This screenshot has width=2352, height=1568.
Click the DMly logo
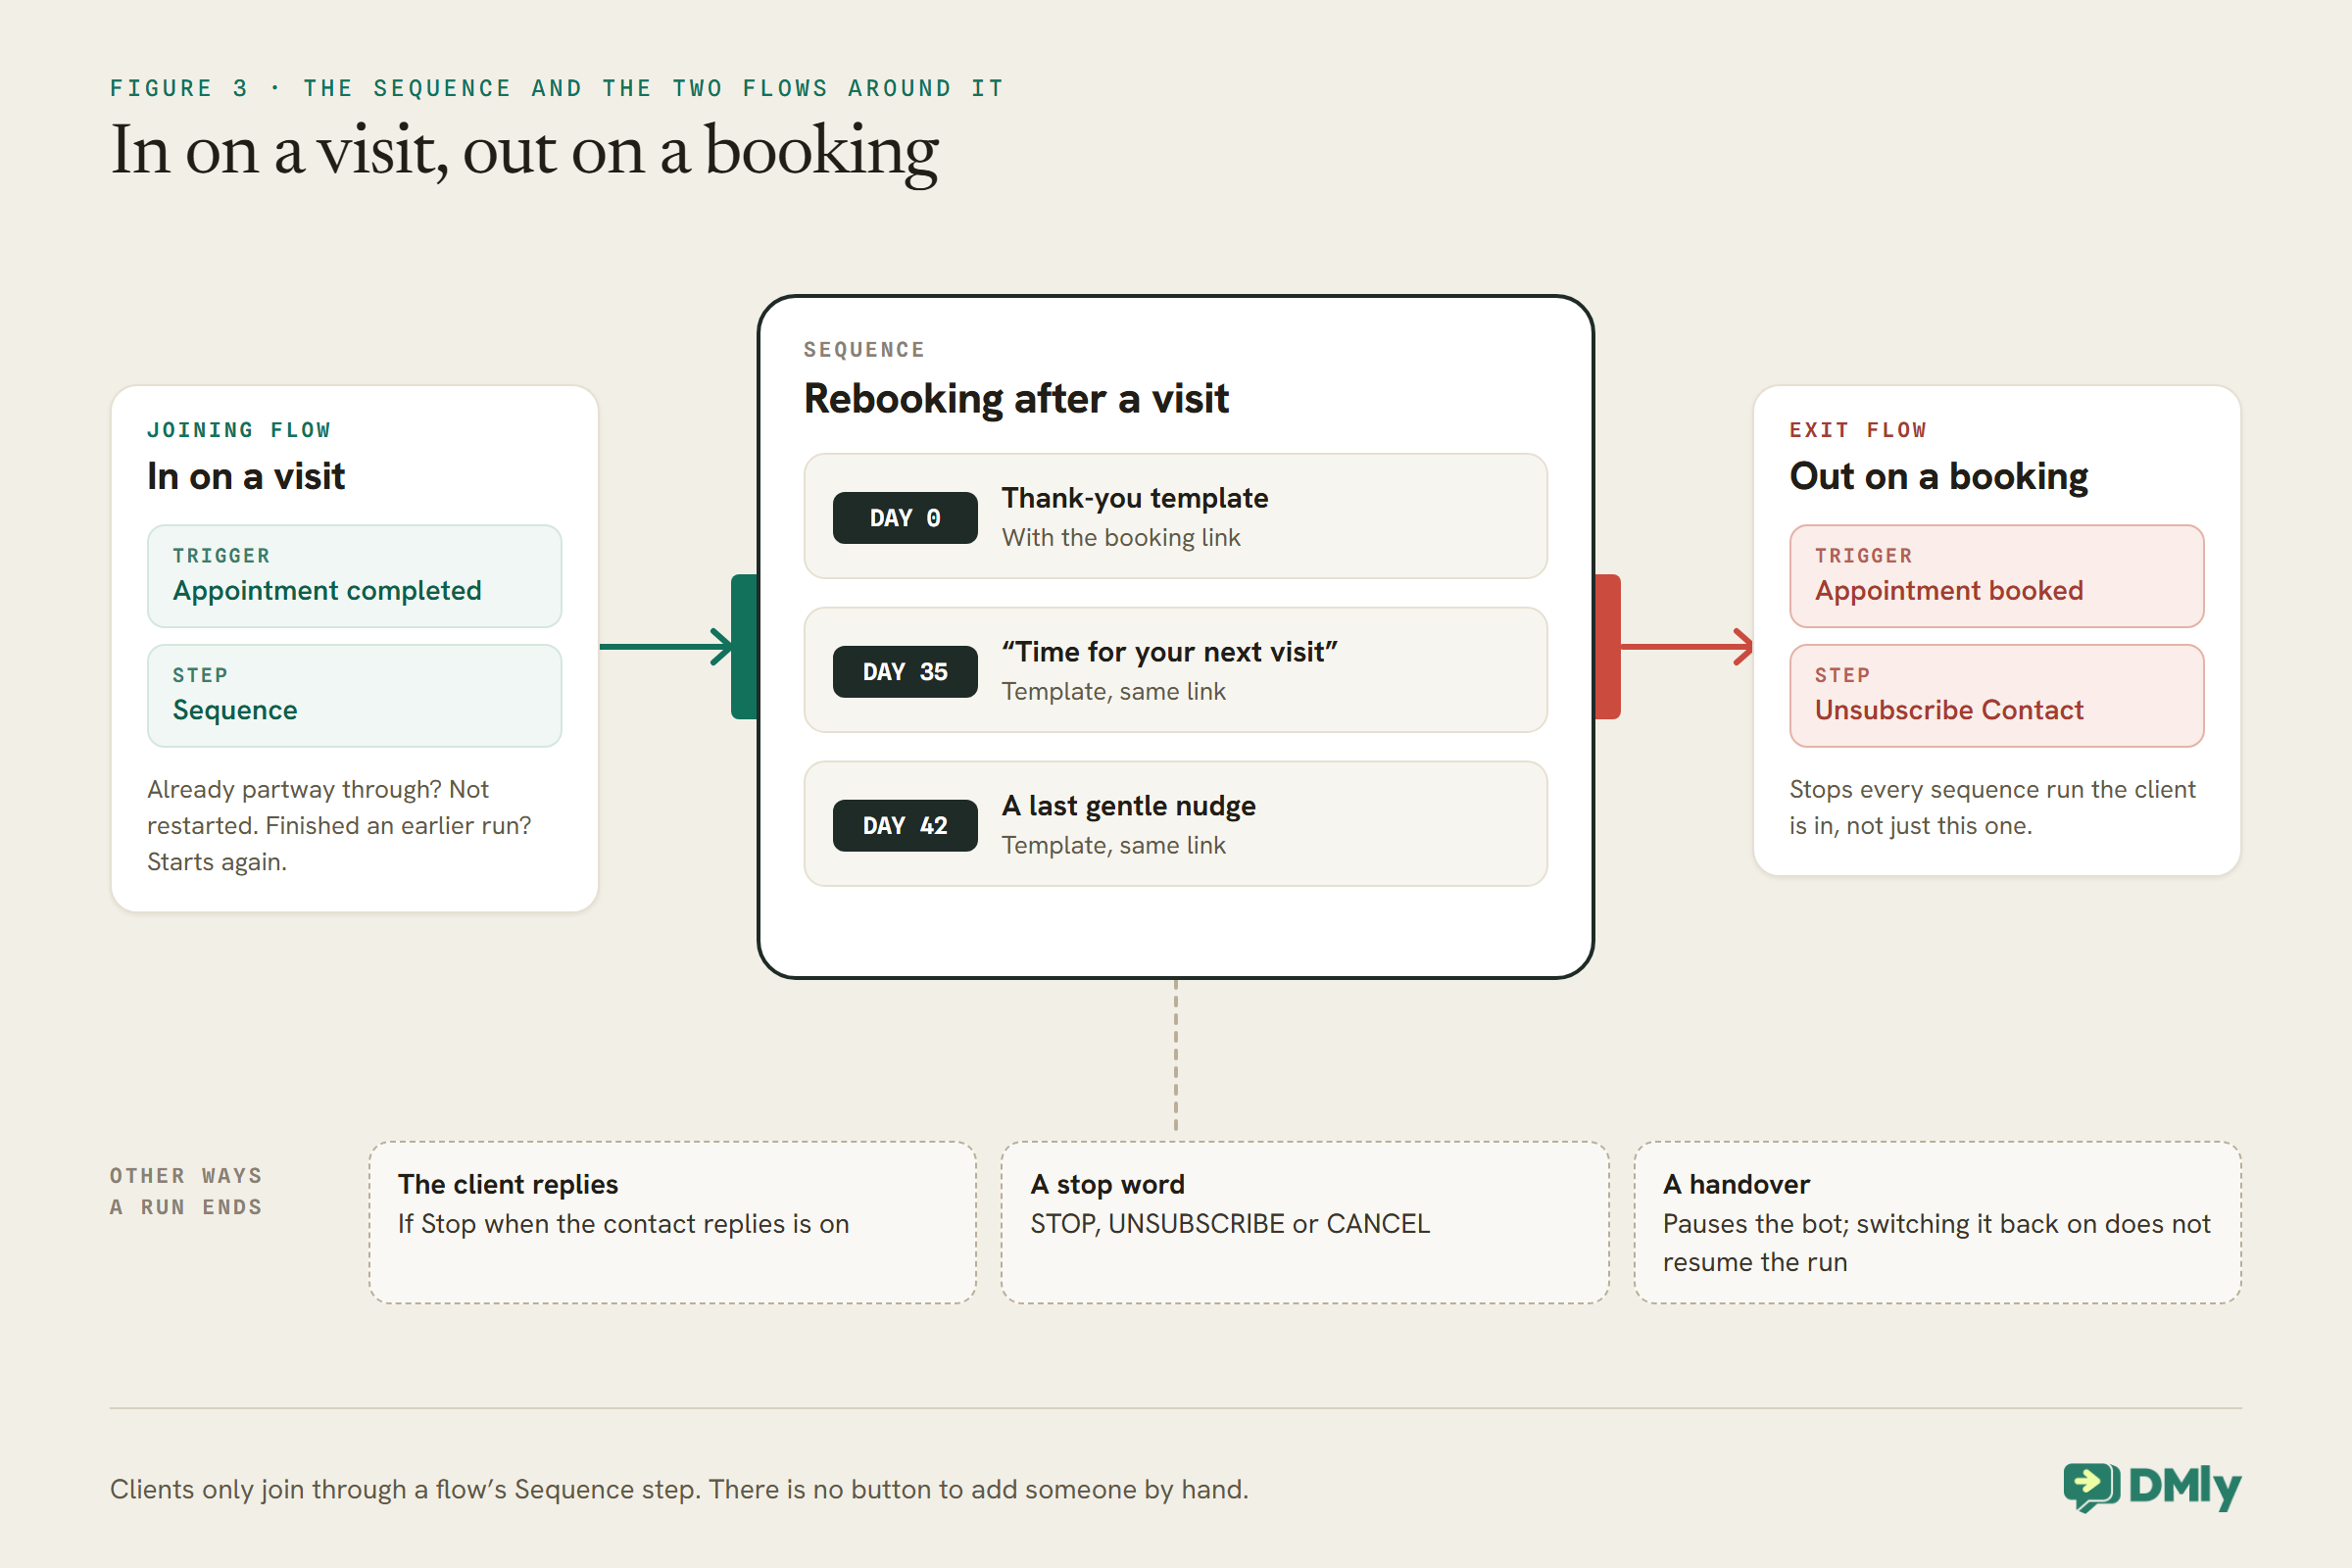(x=2152, y=1487)
